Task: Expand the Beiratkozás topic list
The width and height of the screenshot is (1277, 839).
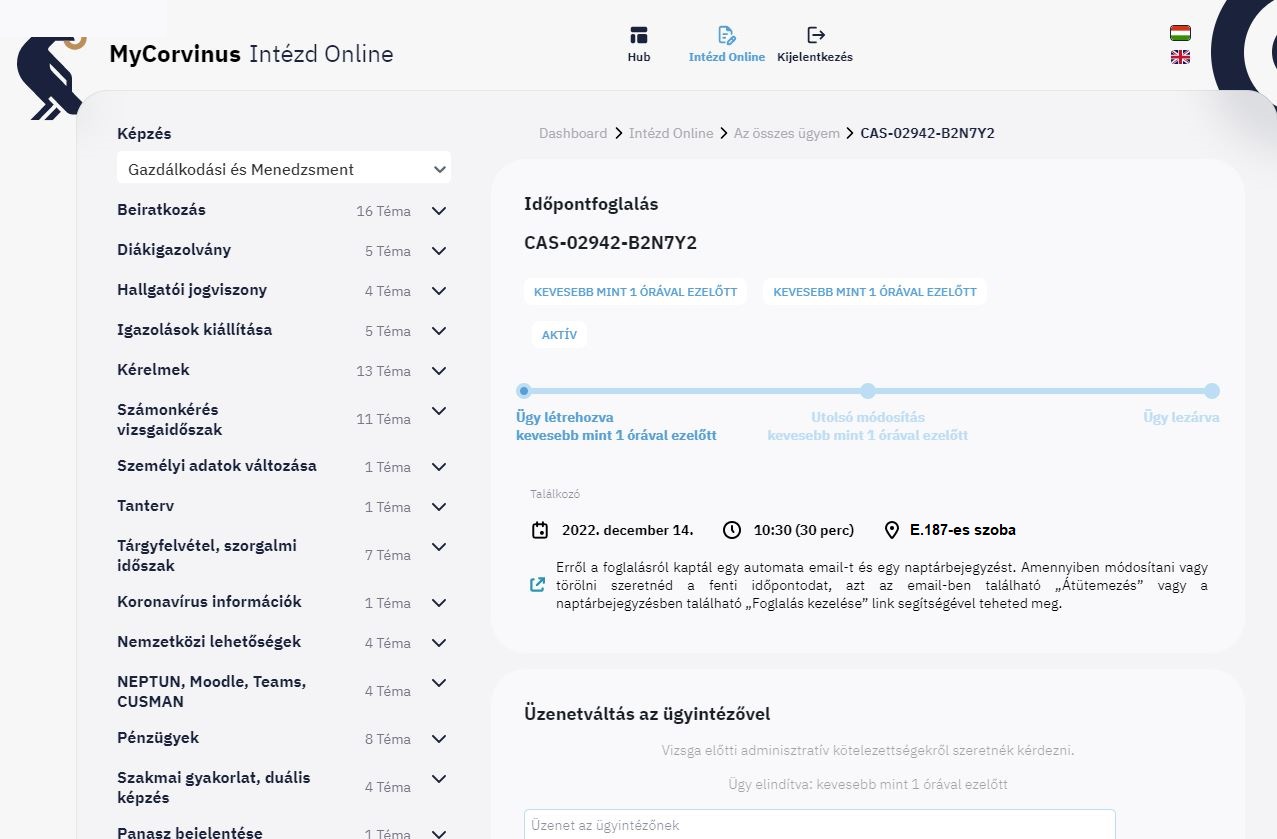Action: pos(438,211)
